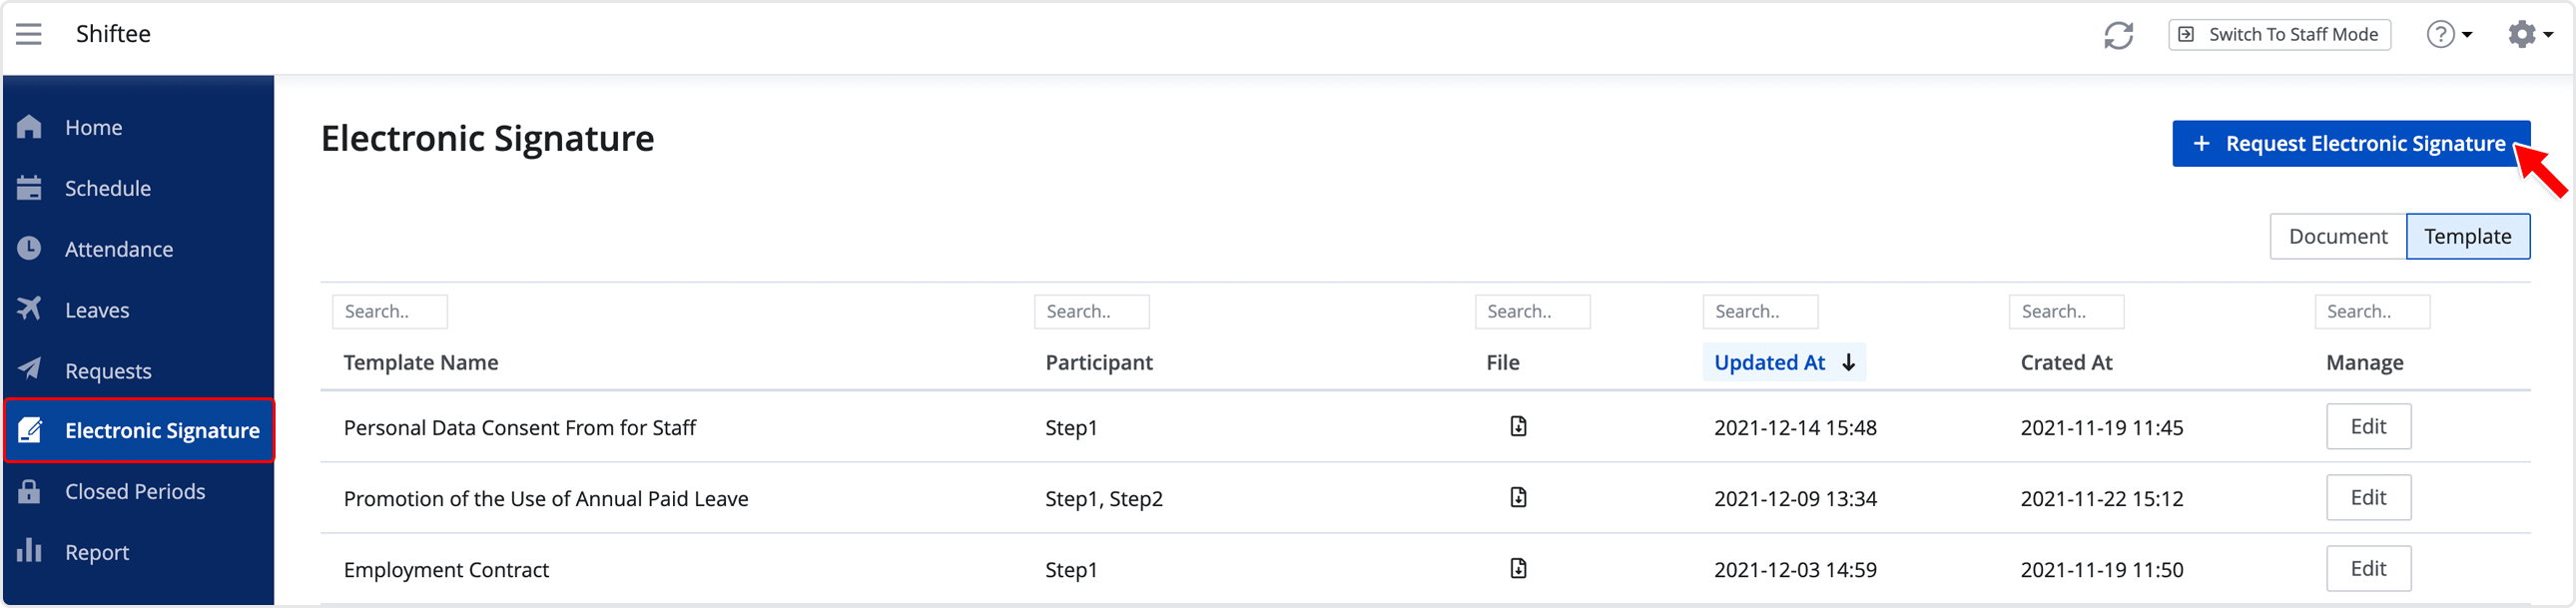Focus the Template Name search field
This screenshot has height=608, width=2576.
390,311
